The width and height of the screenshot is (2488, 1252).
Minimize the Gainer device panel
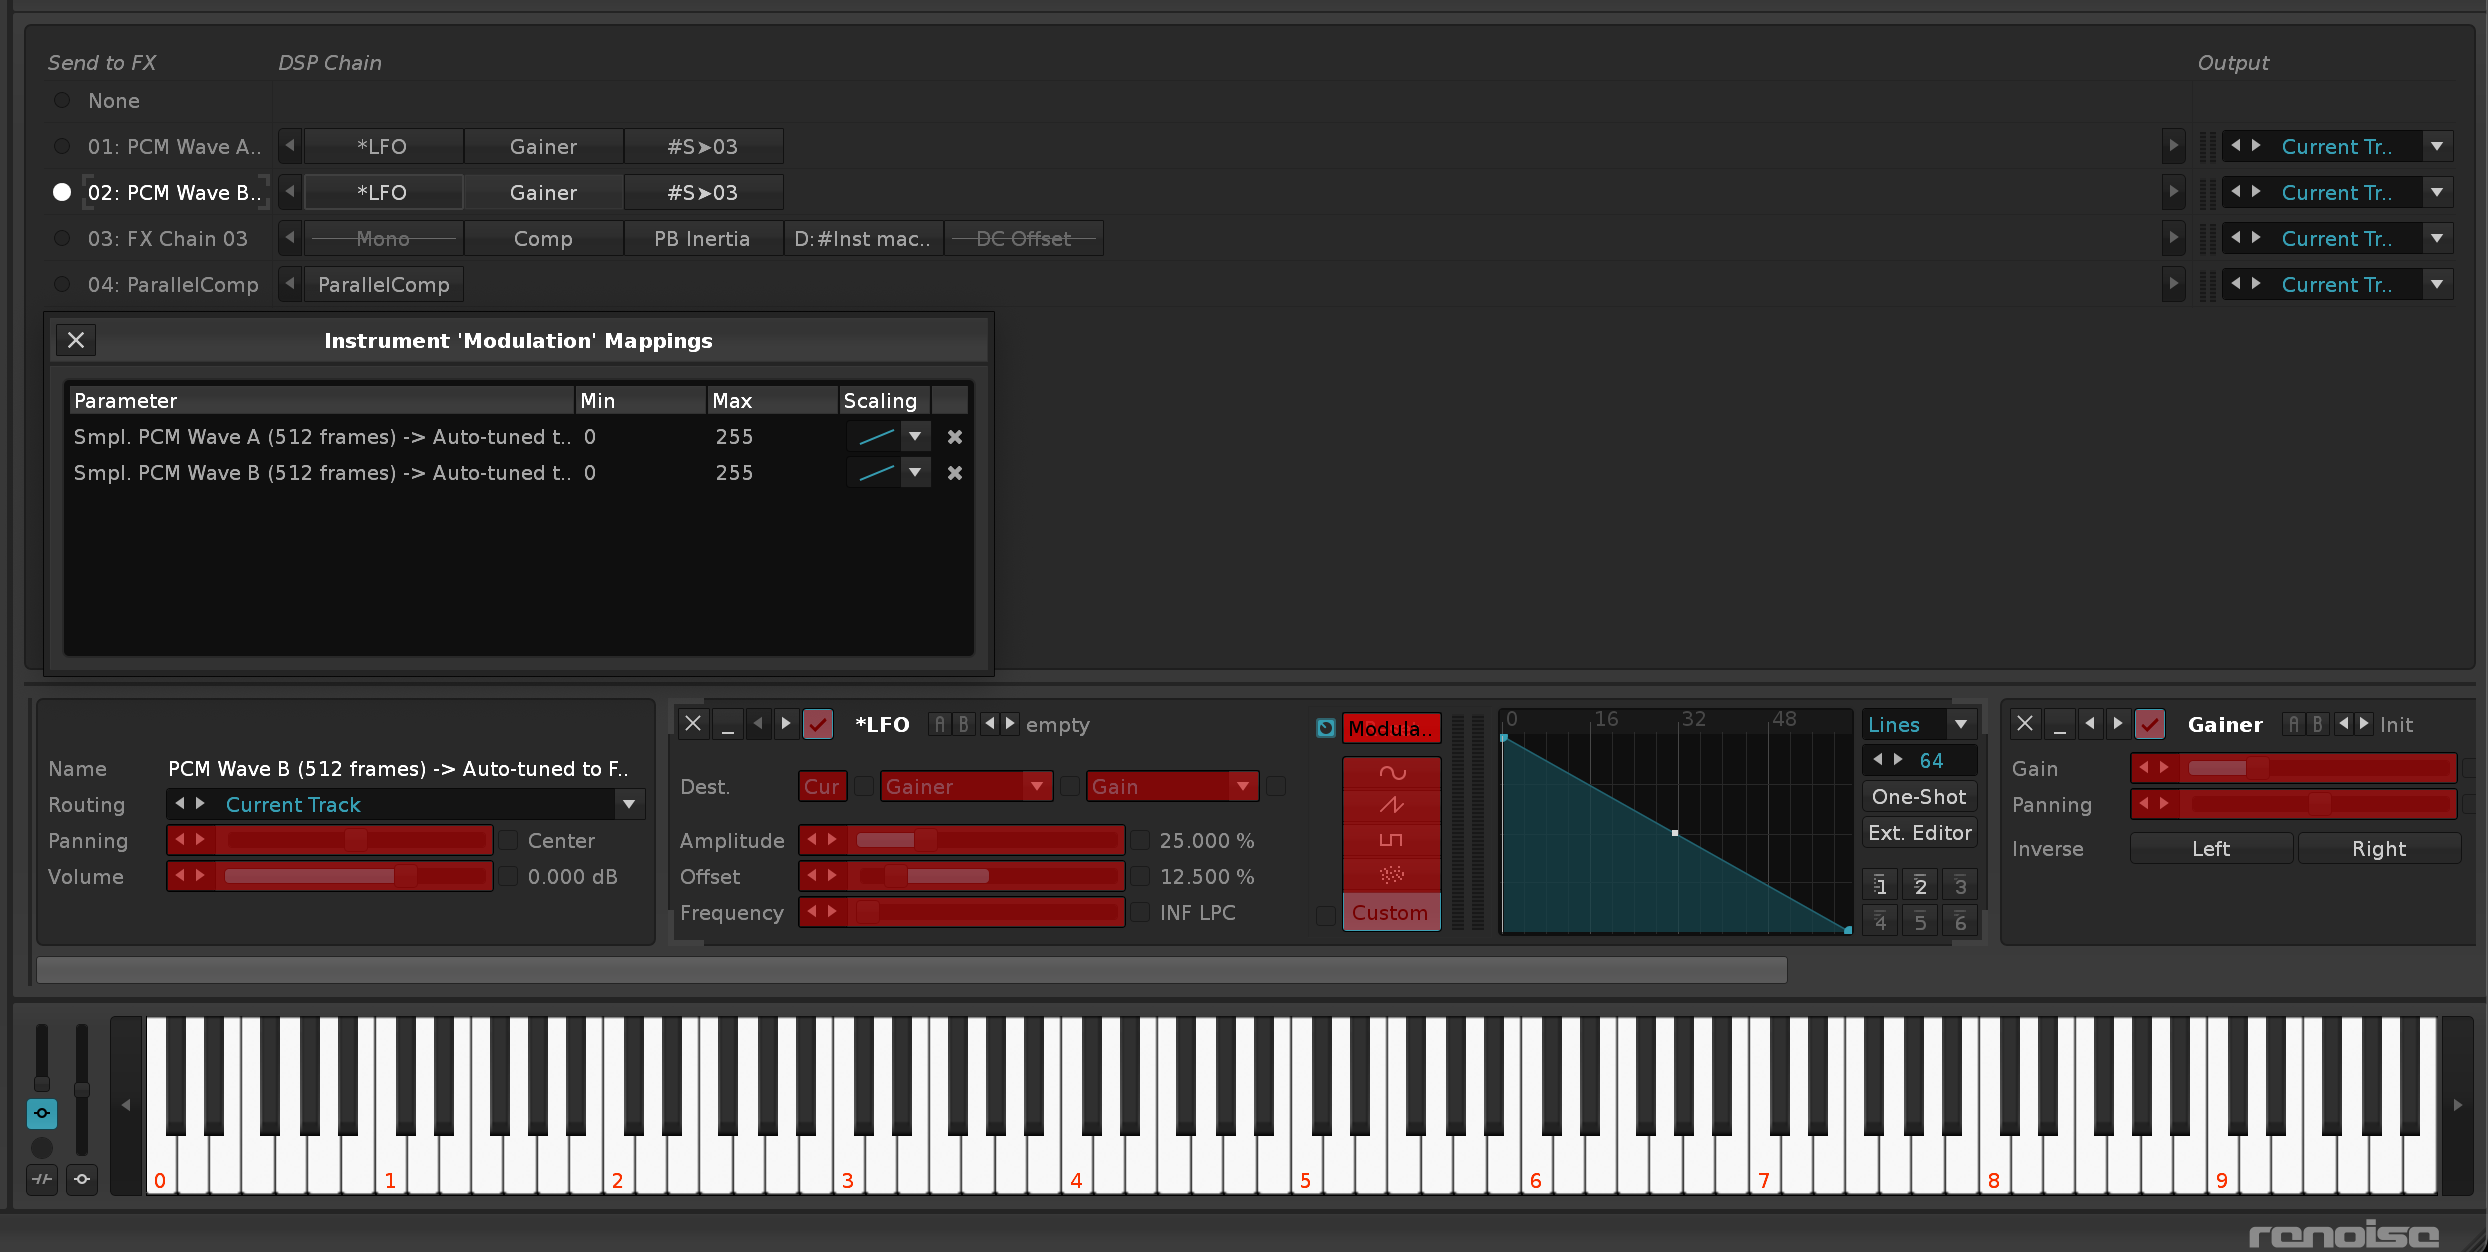tap(2059, 724)
